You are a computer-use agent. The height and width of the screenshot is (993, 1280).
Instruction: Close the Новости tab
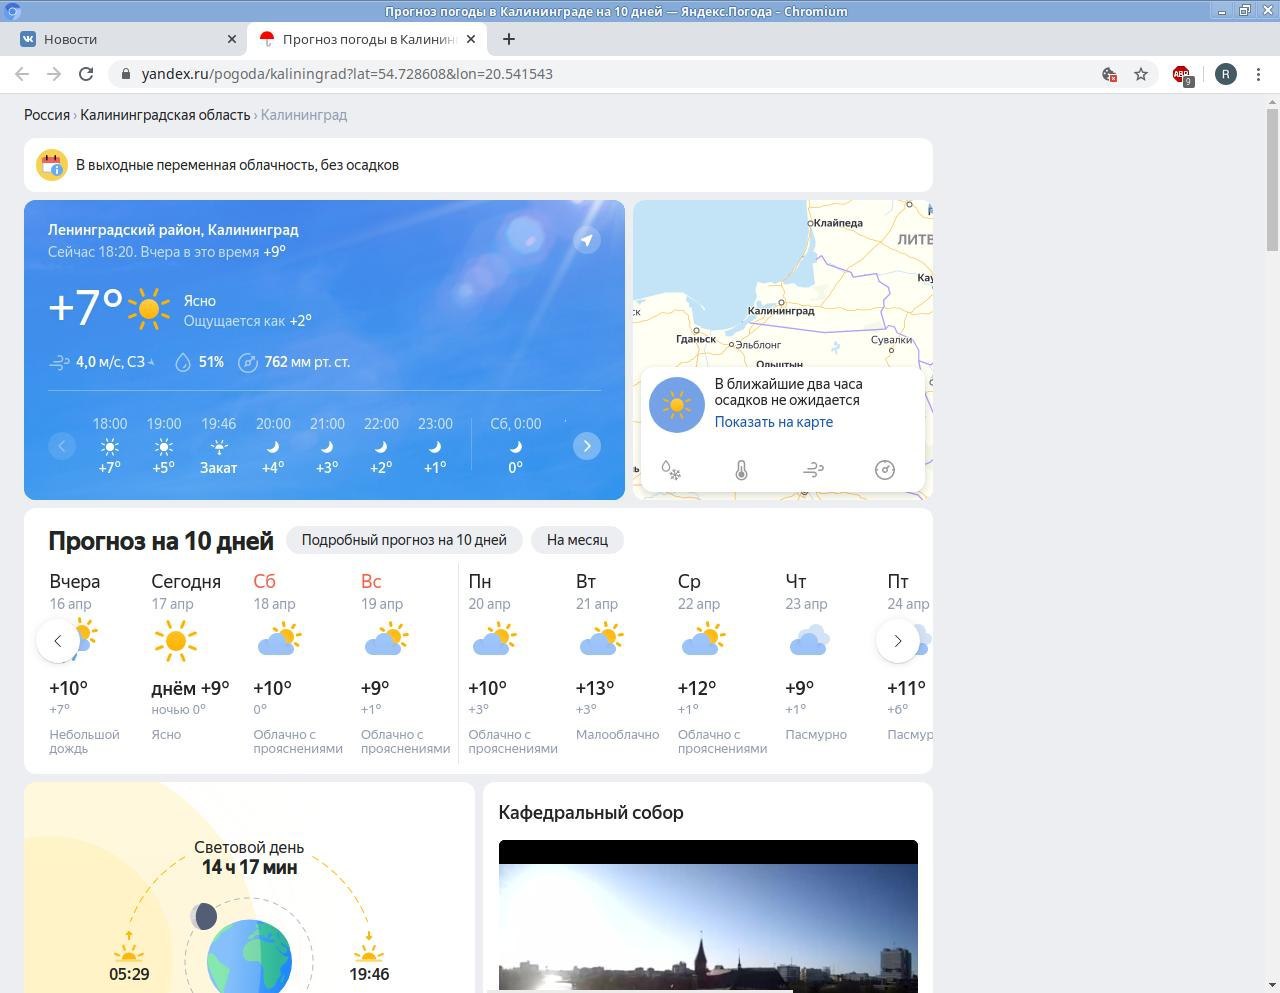coord(232,39)
